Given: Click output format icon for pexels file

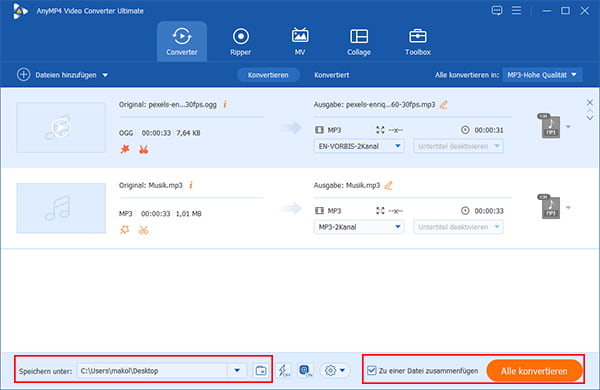Looking at the screenshot, I should tap(551, 126).
